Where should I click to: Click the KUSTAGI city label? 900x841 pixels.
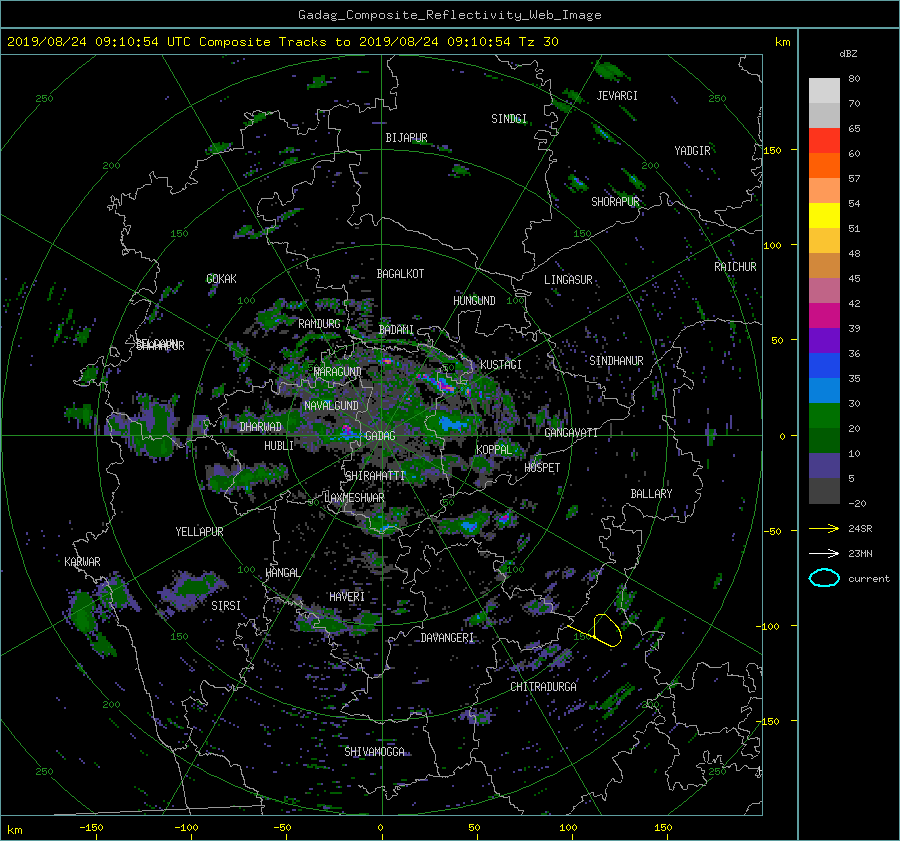tap(501, 365)
